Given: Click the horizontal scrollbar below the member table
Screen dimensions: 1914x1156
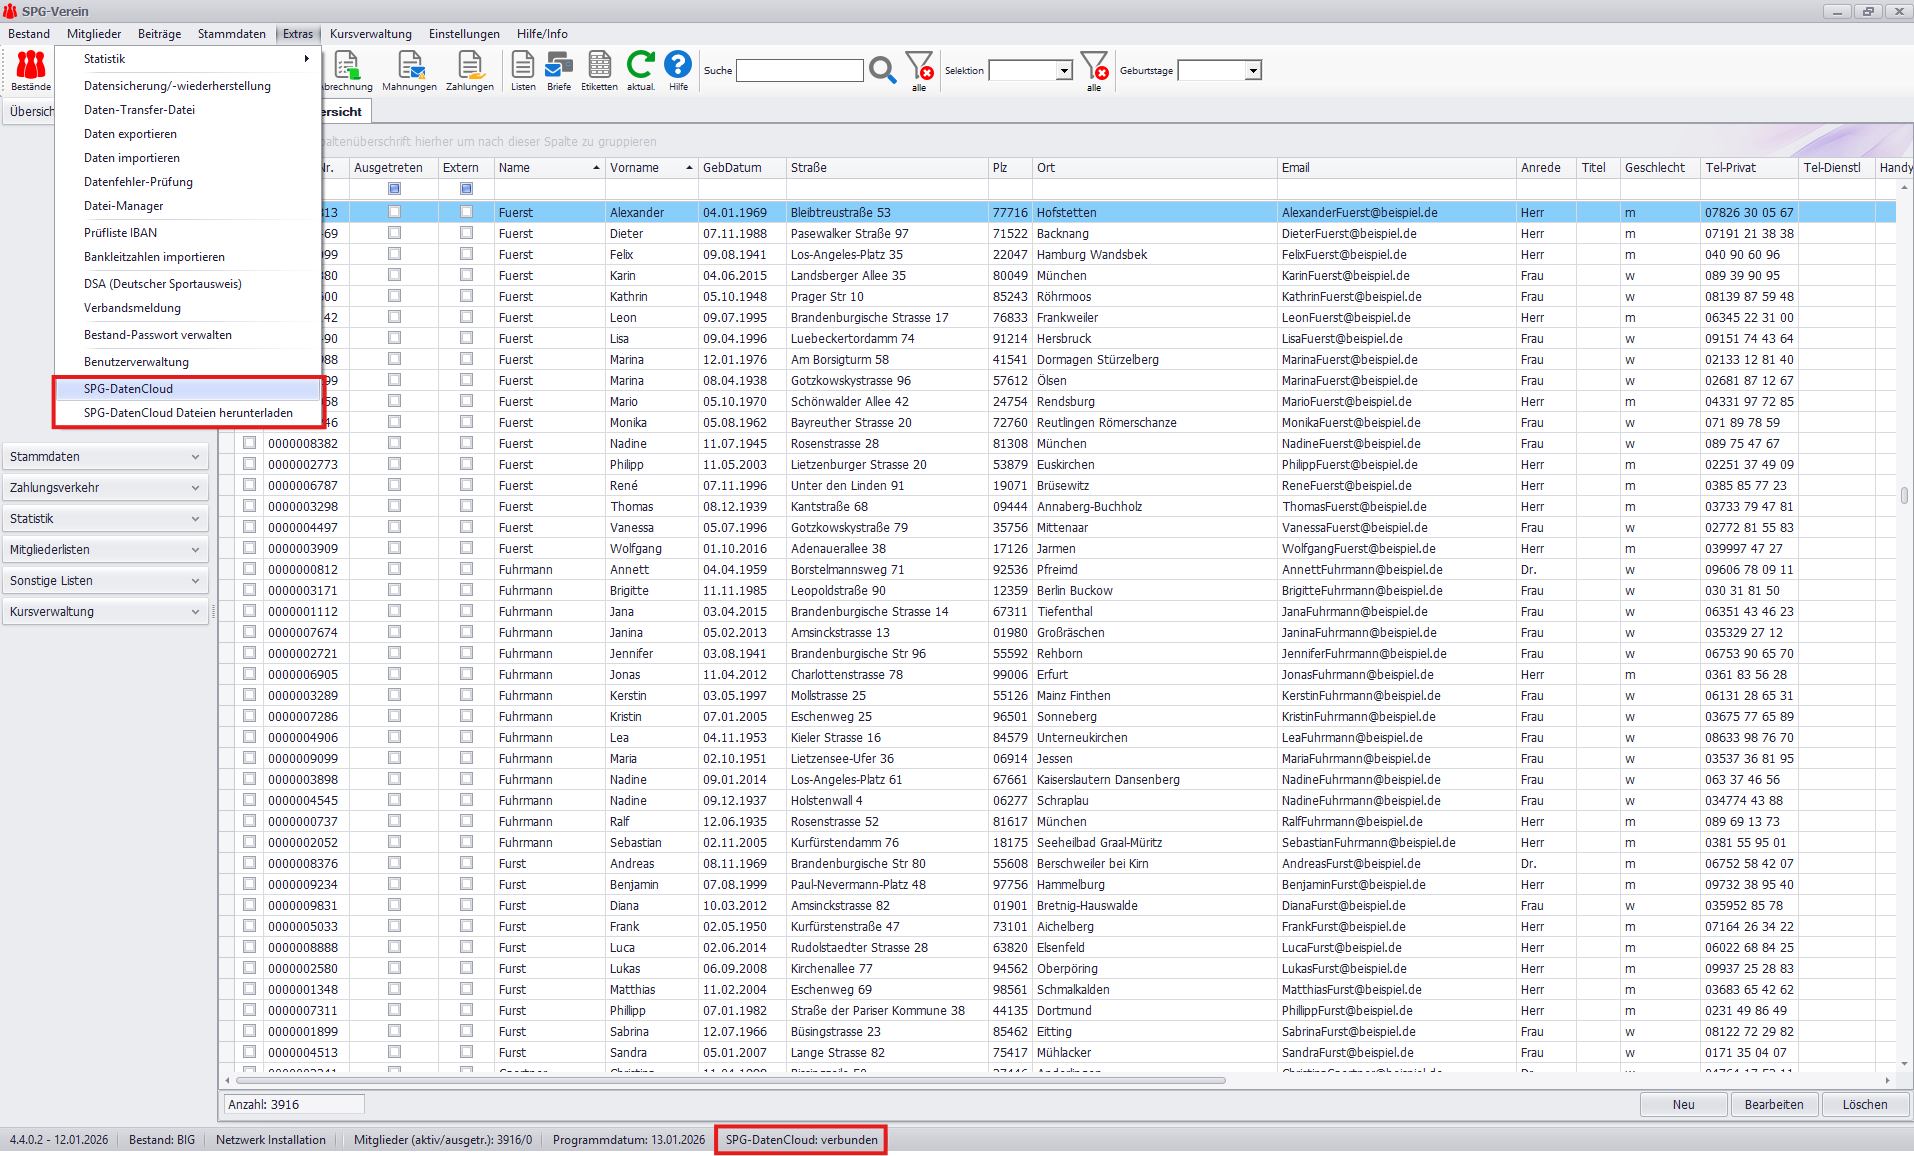Looking at the screenshot, I should click(x=730, y=1080).
